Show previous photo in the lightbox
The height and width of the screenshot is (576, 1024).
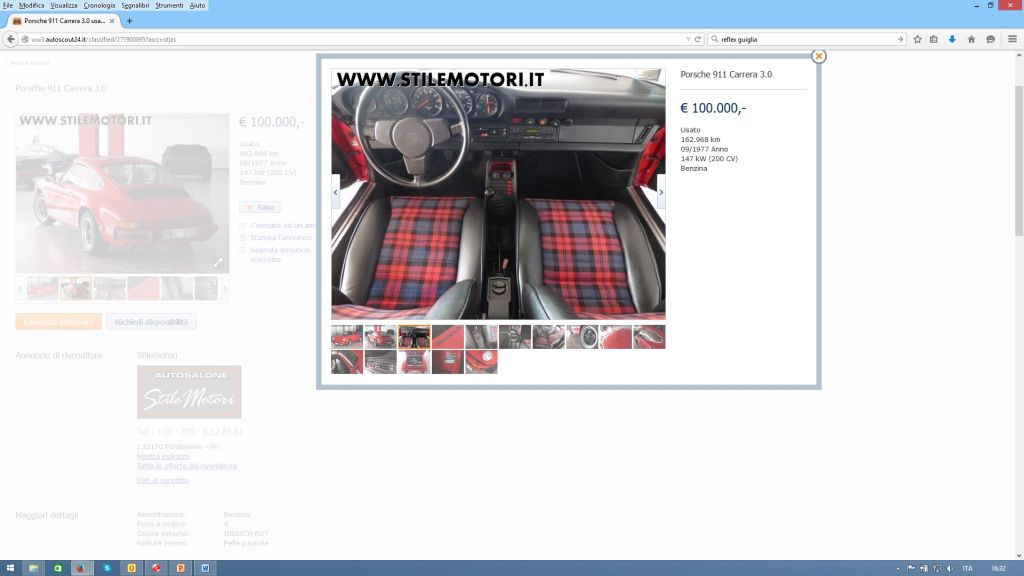pos(336,192)
